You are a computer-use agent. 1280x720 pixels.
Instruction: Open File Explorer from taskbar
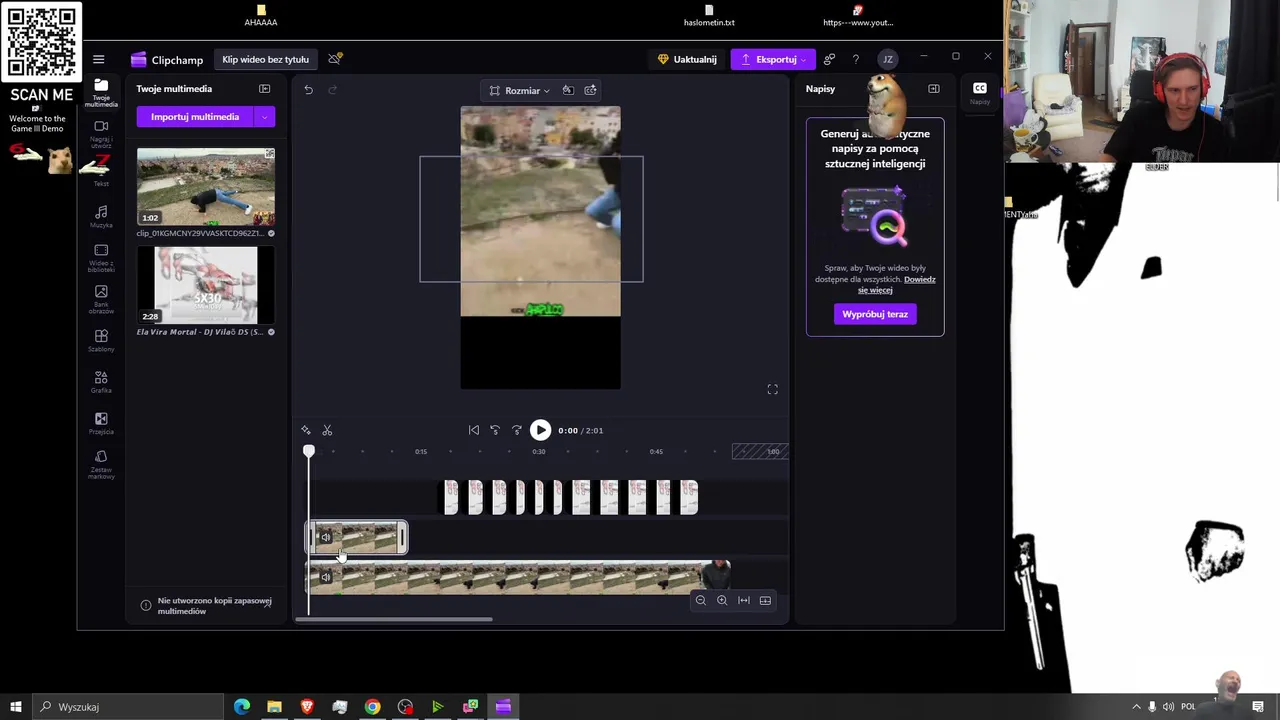pyautogui.click(x=274, y=707)
